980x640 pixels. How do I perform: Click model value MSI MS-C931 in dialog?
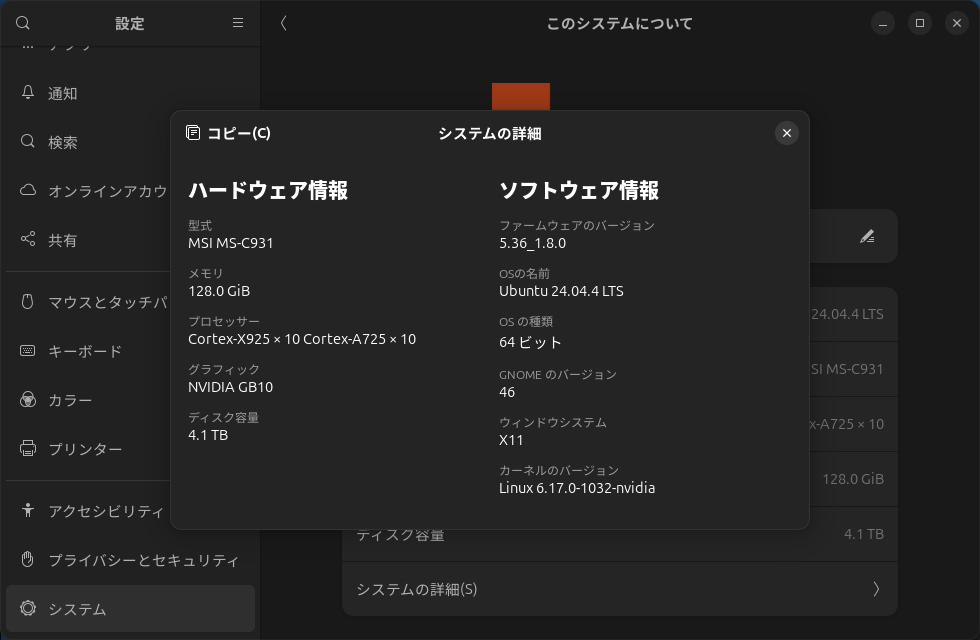click(x=231, y=243)
